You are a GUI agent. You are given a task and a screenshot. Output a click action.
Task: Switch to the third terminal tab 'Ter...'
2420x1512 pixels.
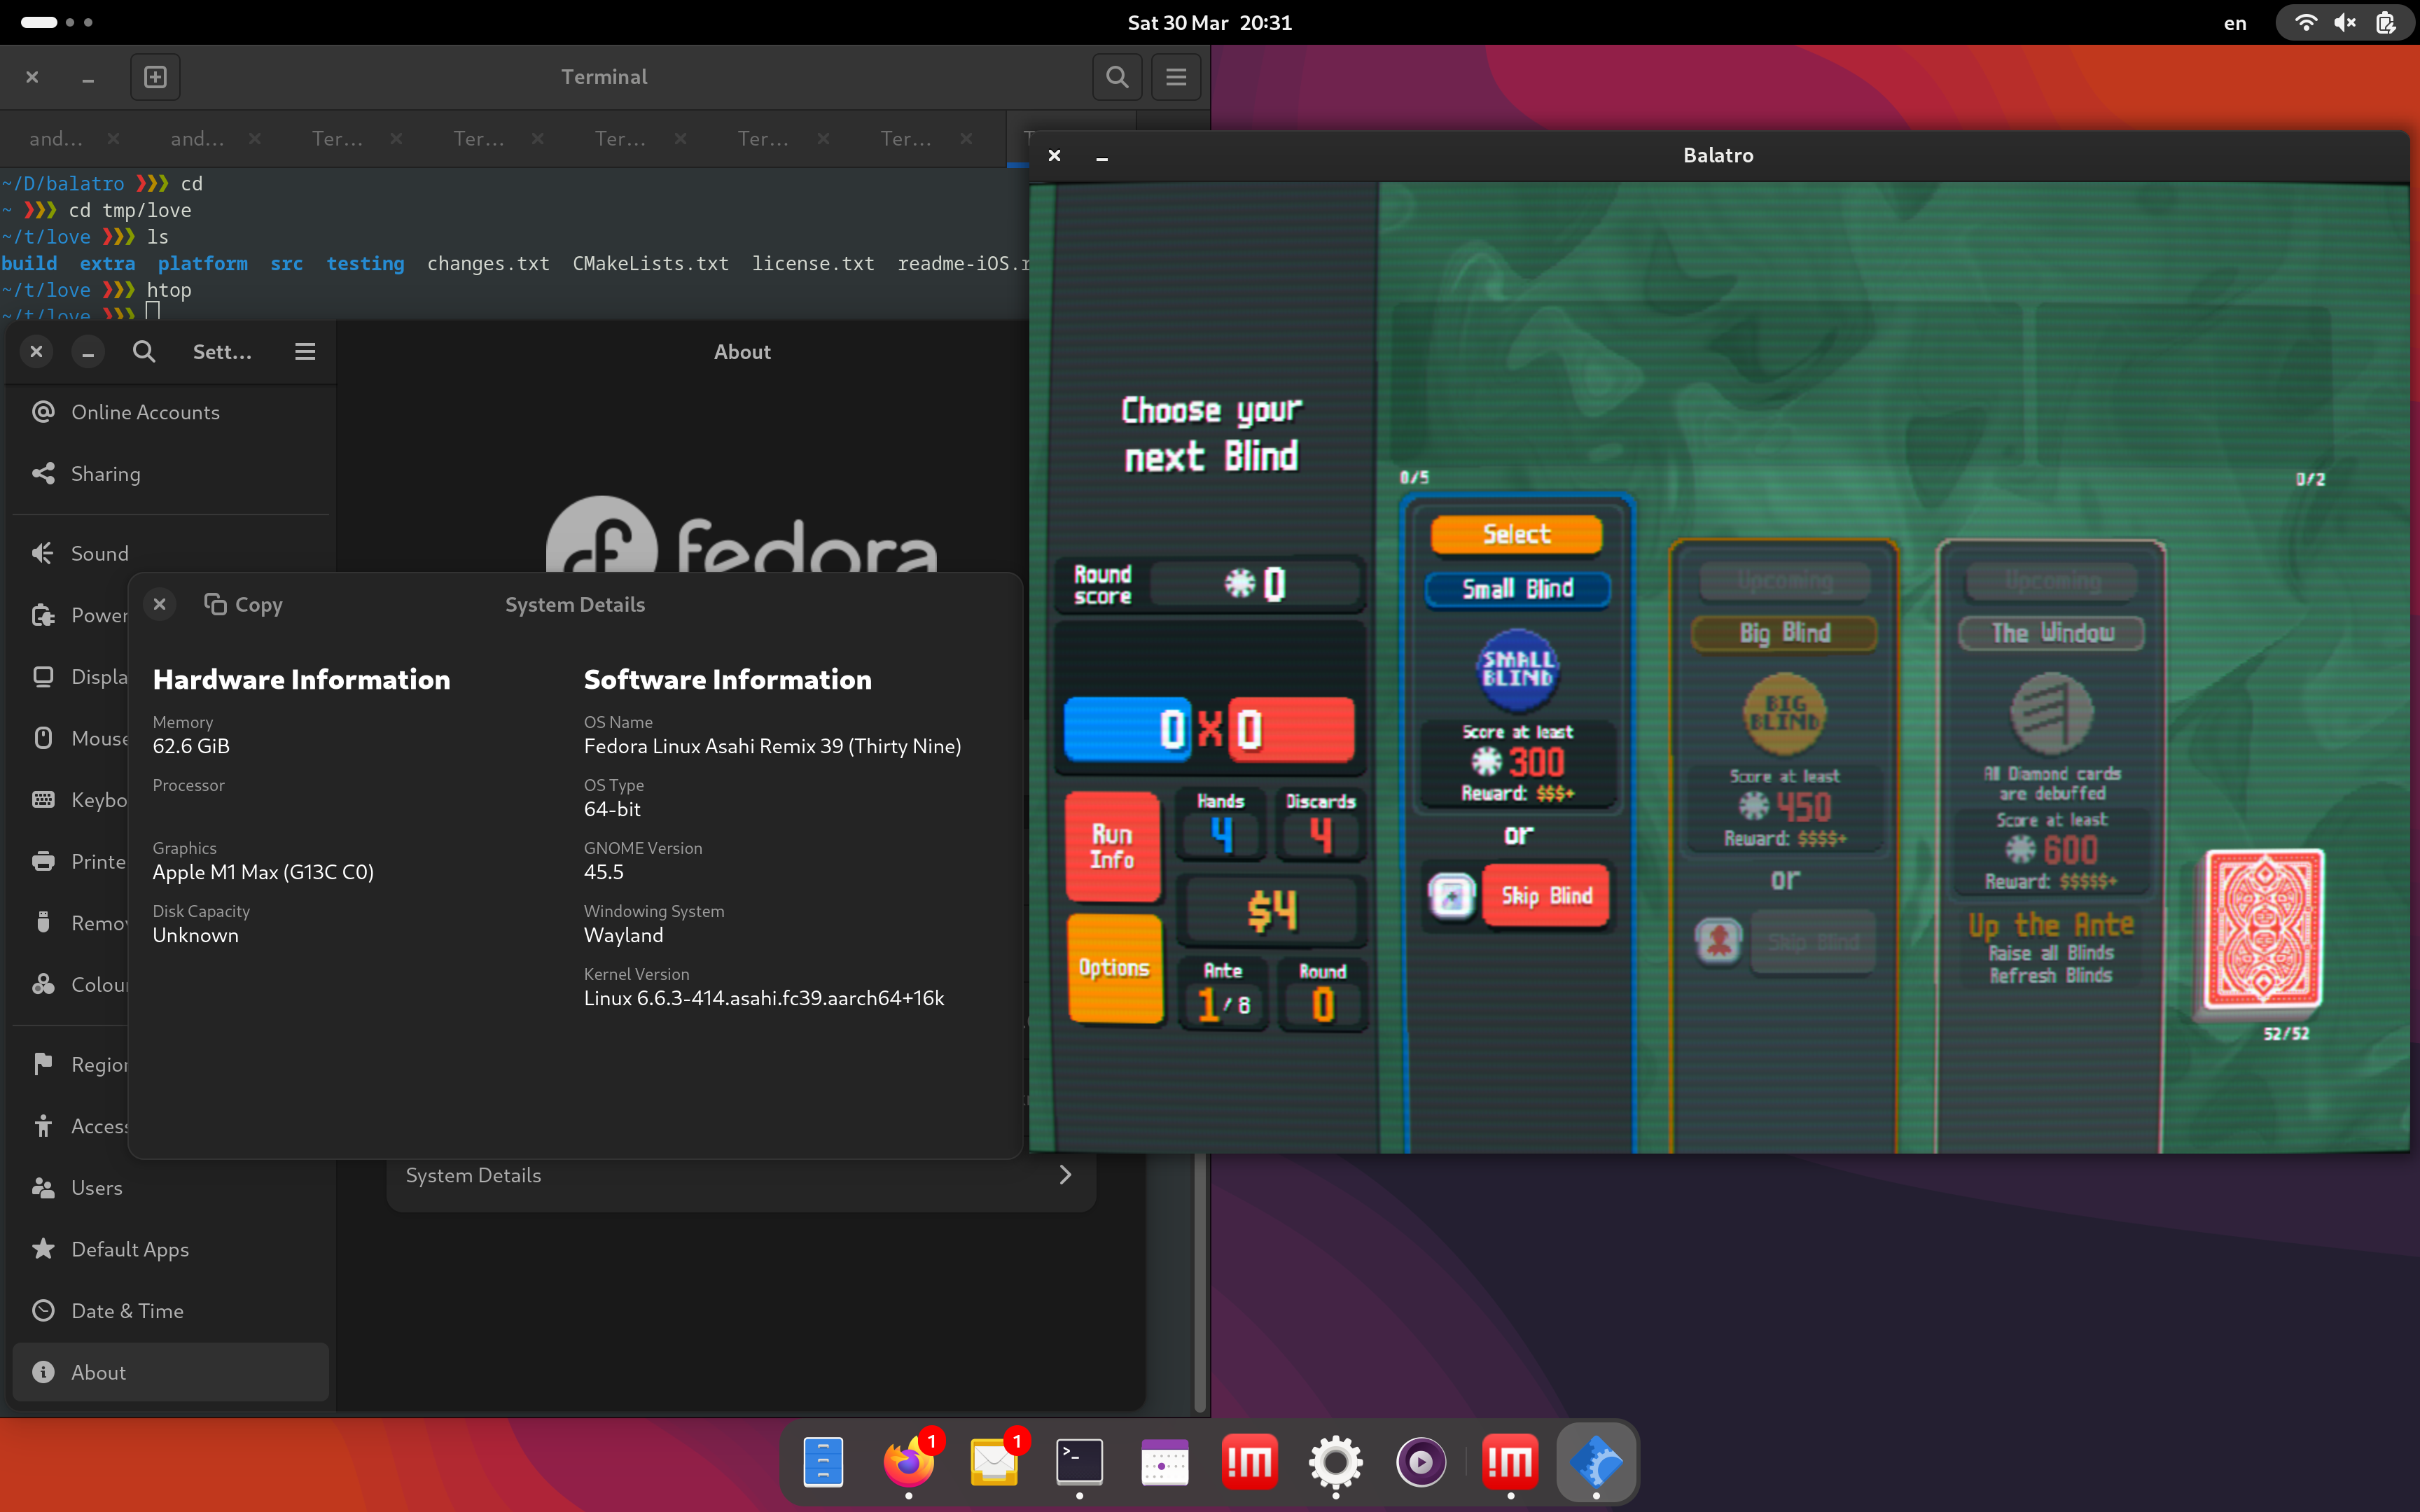(337, 138)
